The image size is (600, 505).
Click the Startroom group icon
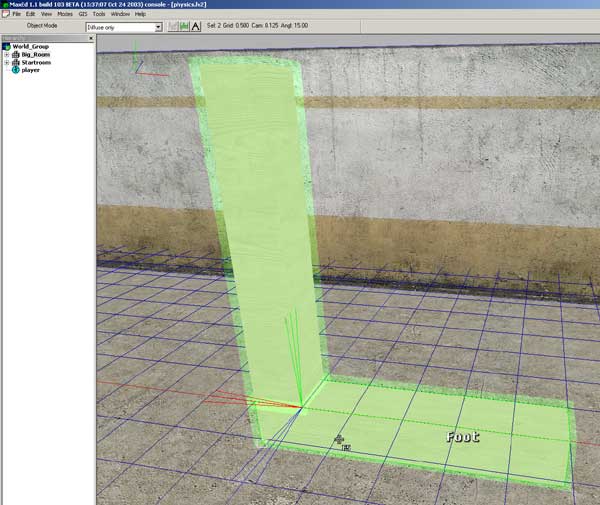[x=16, y=62]
